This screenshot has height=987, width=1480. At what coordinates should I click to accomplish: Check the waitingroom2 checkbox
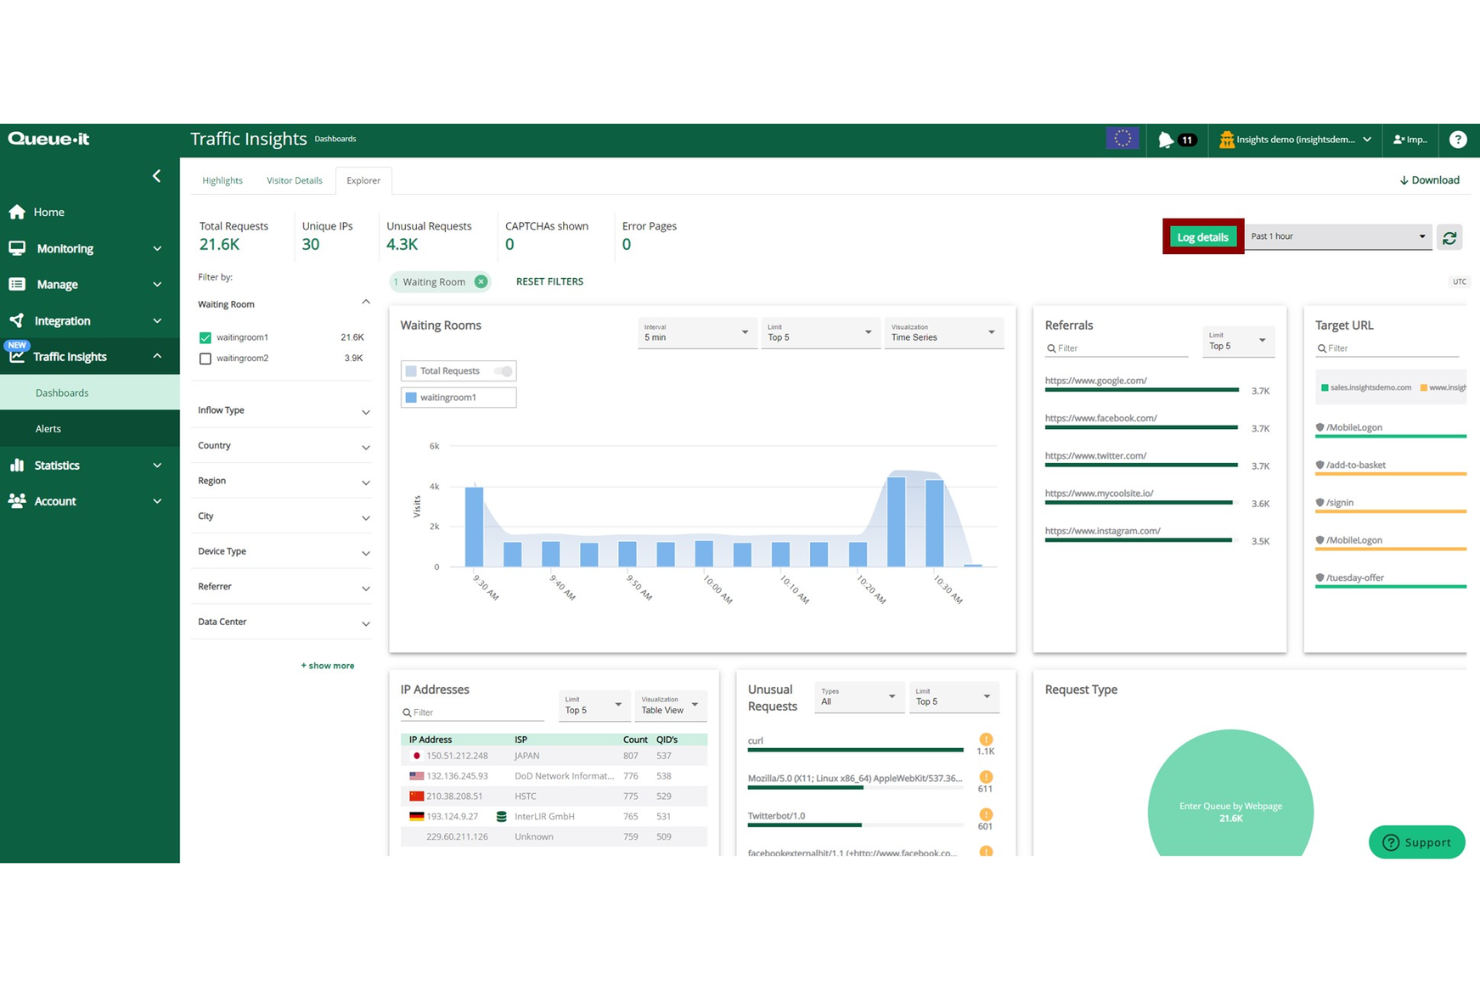pos(205,358)
